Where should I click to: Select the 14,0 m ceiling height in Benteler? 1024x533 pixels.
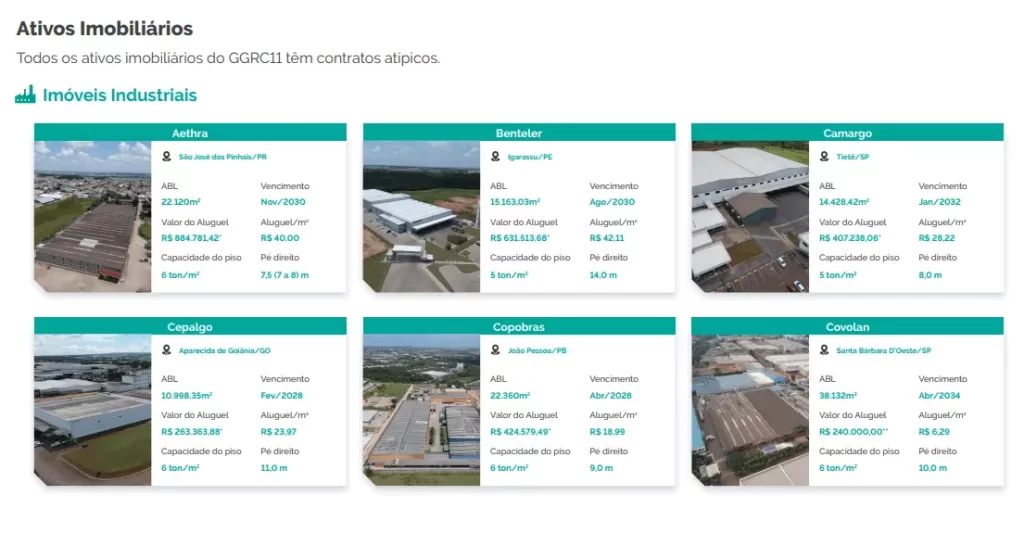[x=603, y=275]
